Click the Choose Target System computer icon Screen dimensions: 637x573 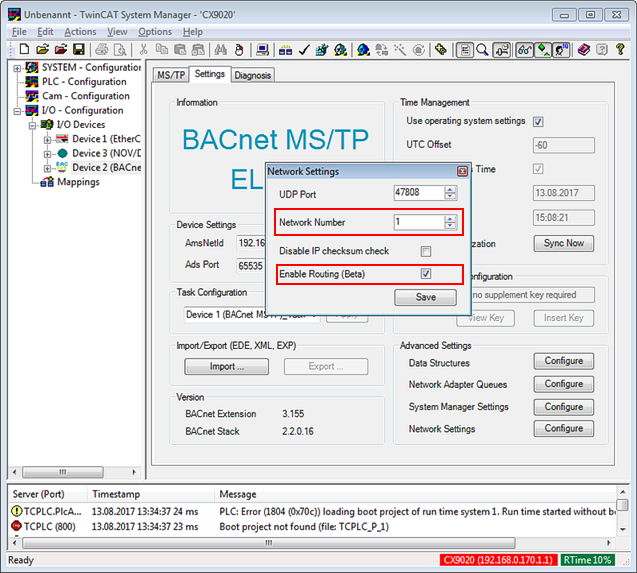(262, 50)
